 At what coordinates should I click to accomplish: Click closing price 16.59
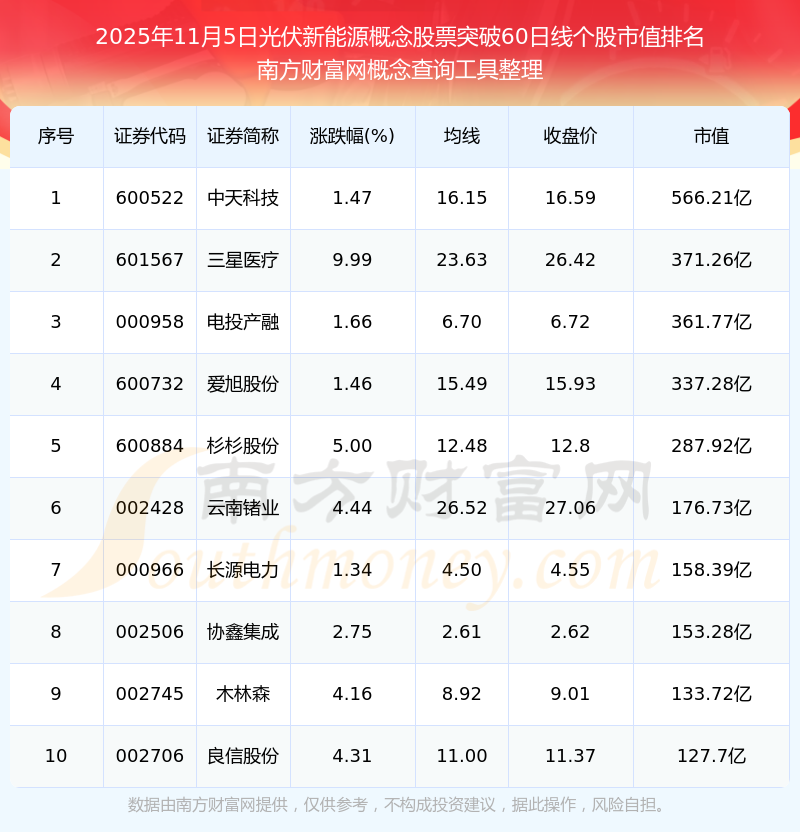(x=570, y=198)
